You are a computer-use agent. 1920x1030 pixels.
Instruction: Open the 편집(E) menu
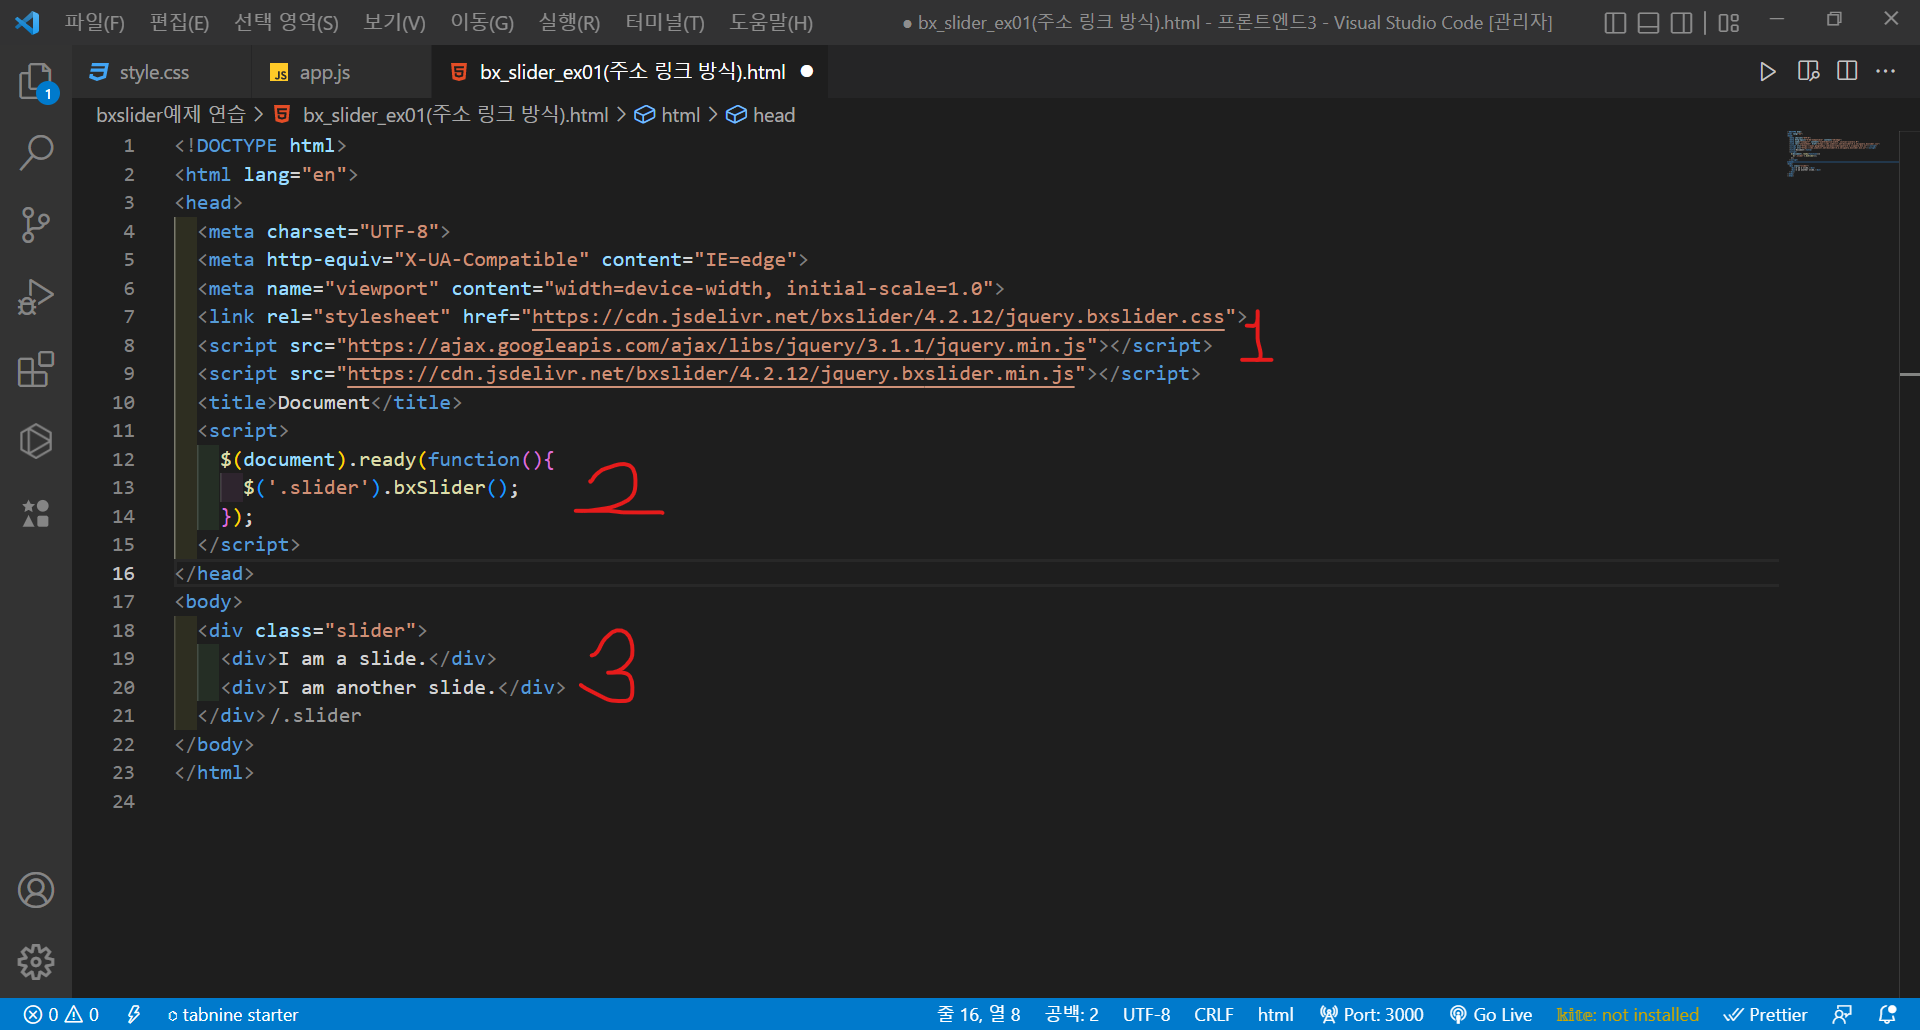pos(180,22)
